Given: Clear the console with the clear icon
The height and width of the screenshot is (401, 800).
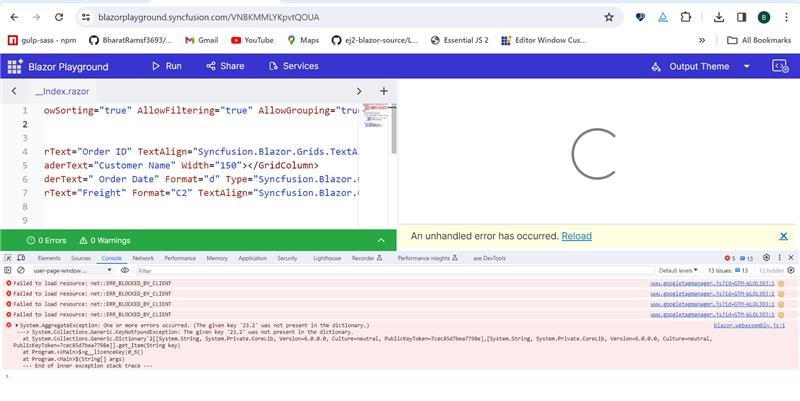Looking at the screenshot, I should pyautogui.click(x=22, y=270).
